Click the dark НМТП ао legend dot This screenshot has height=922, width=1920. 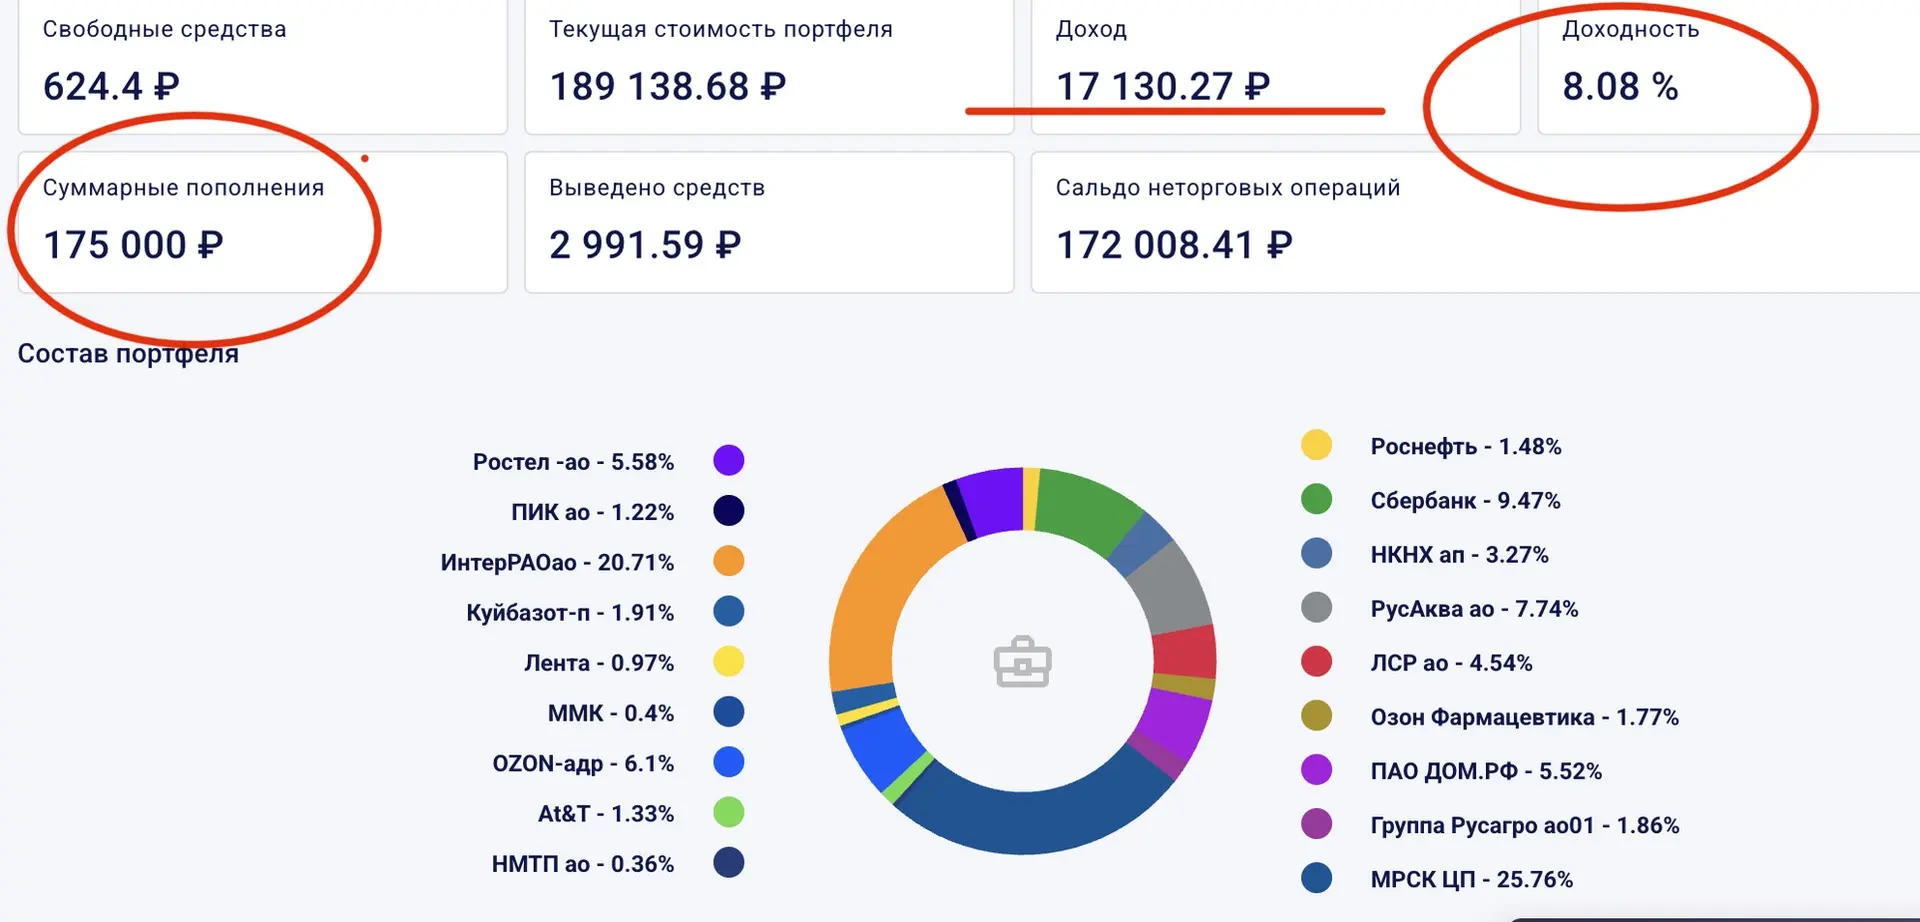click(729, 863)
